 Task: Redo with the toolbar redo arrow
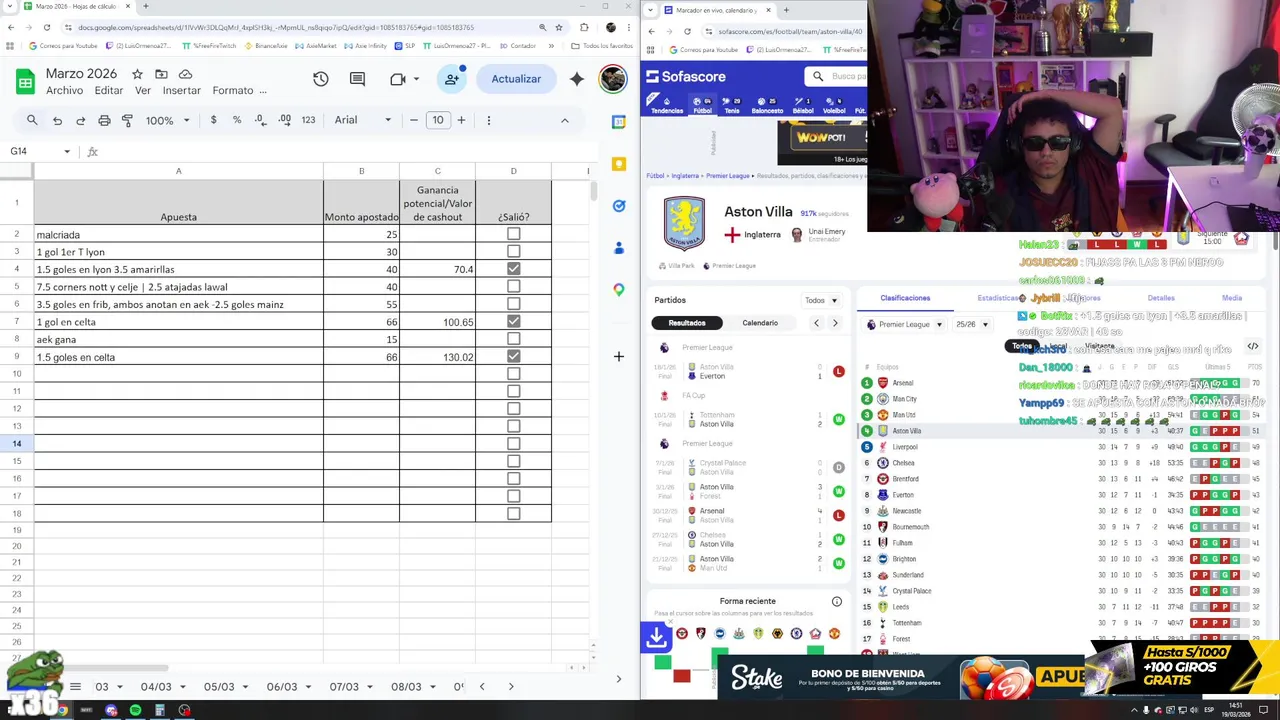pyautogui.click(x=81, y=120)
